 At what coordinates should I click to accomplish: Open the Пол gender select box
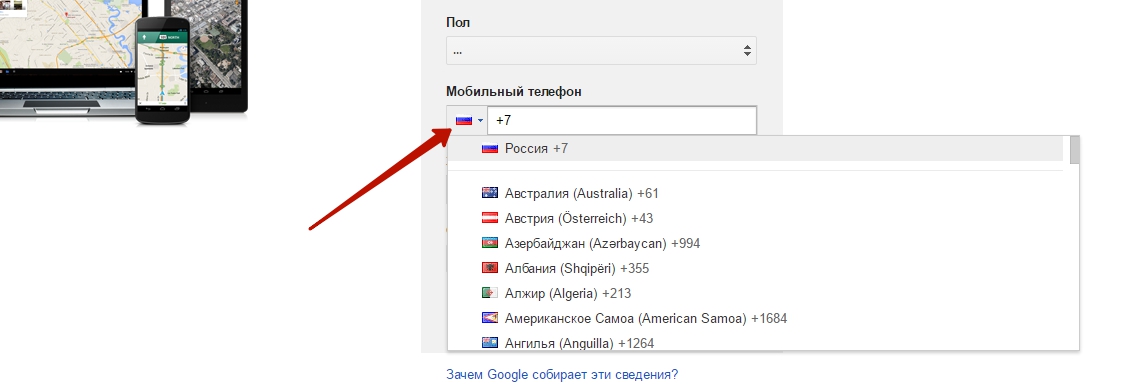[601, 51]
